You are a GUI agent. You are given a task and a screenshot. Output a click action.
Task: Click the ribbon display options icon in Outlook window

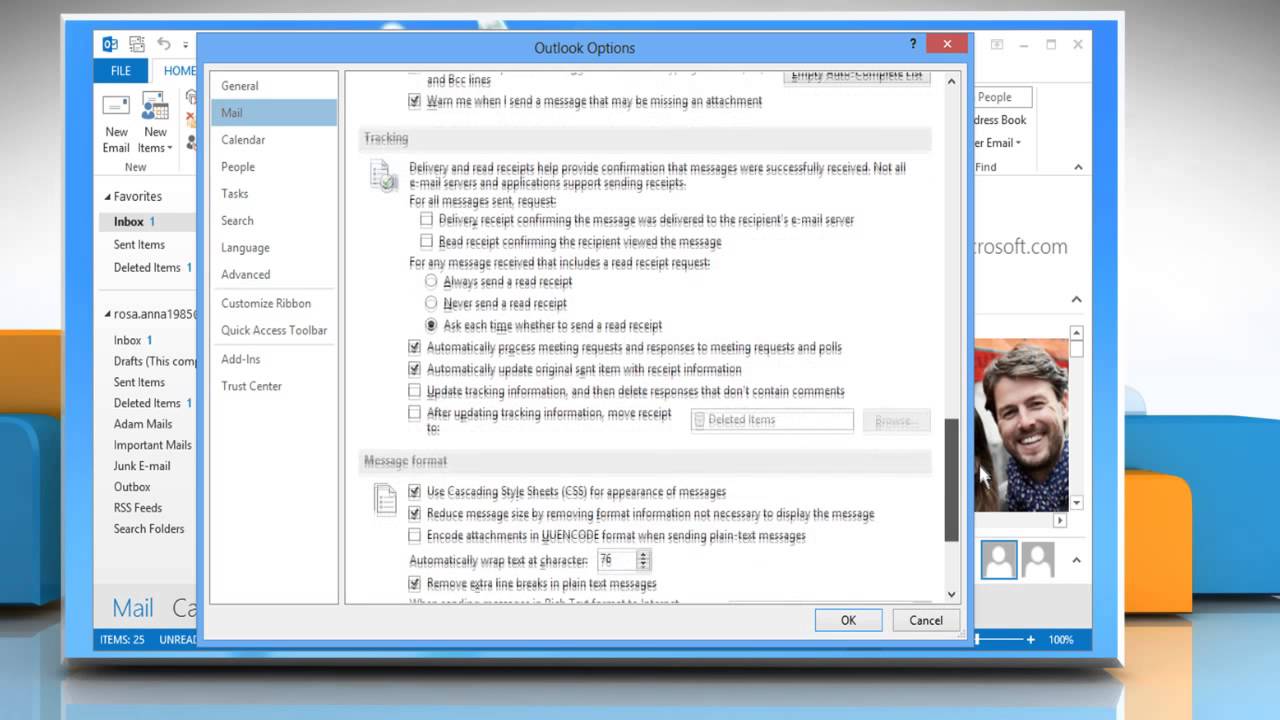(x=996, y=45)
